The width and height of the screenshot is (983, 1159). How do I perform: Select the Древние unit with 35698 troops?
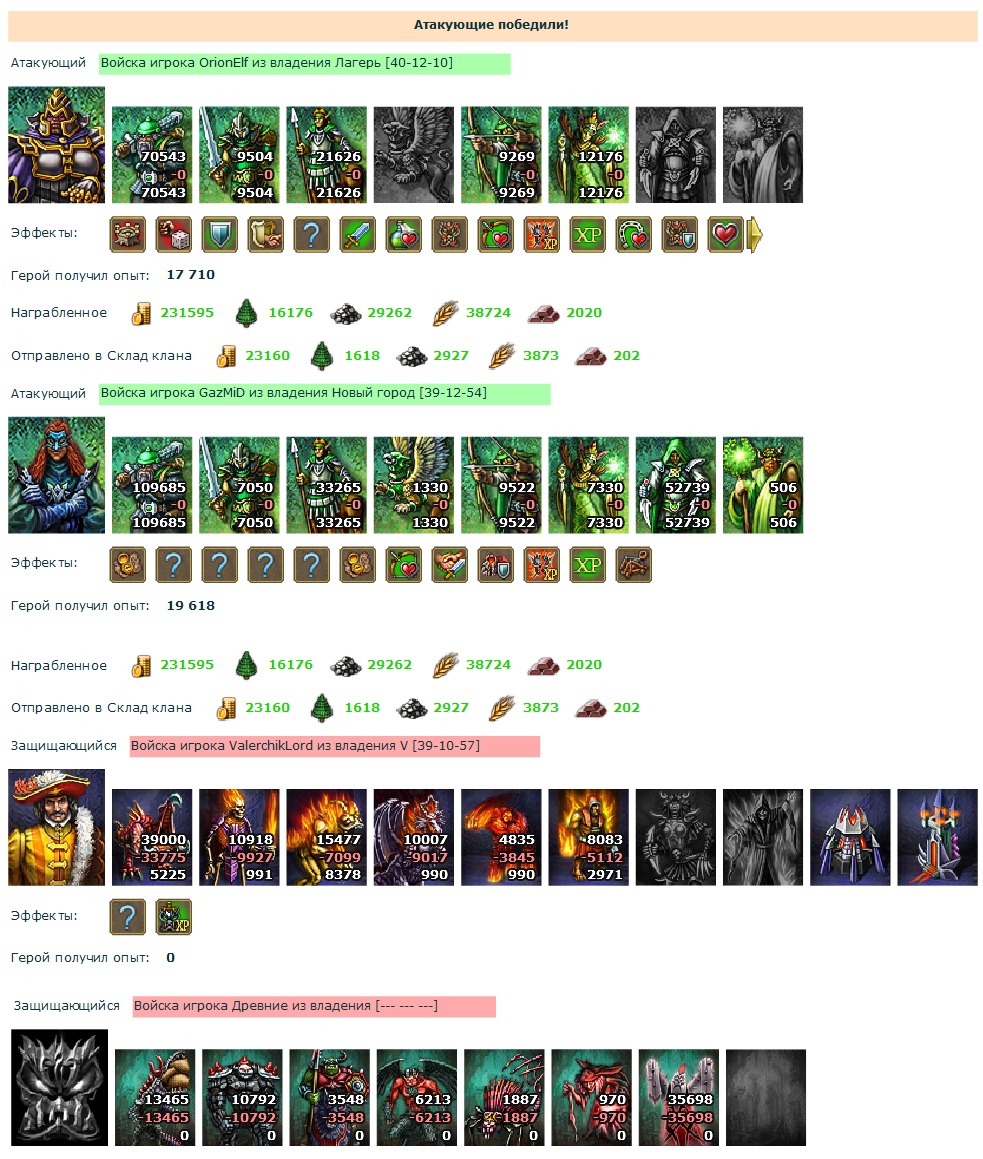pos(678,1098)
